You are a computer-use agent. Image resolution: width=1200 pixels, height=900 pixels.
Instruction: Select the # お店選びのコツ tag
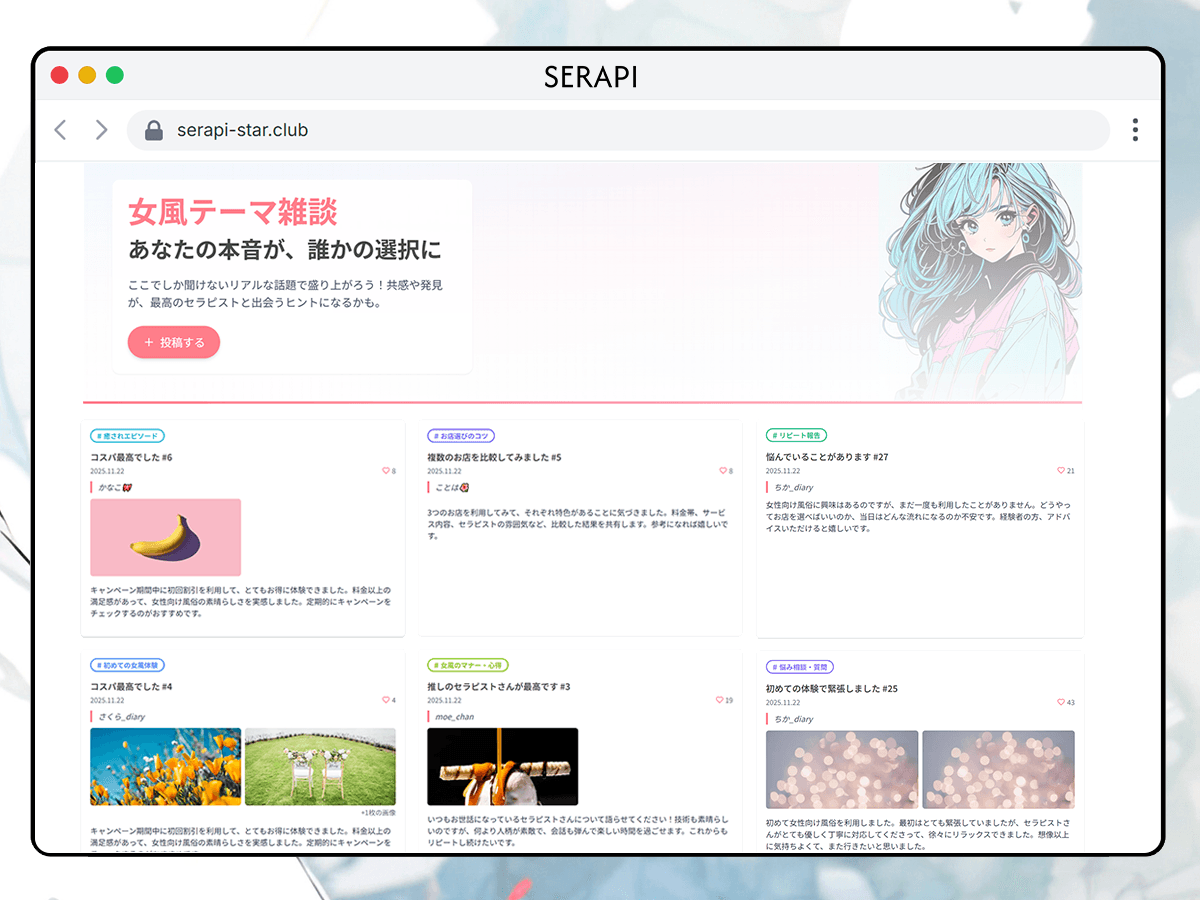(x=461, y=436)
